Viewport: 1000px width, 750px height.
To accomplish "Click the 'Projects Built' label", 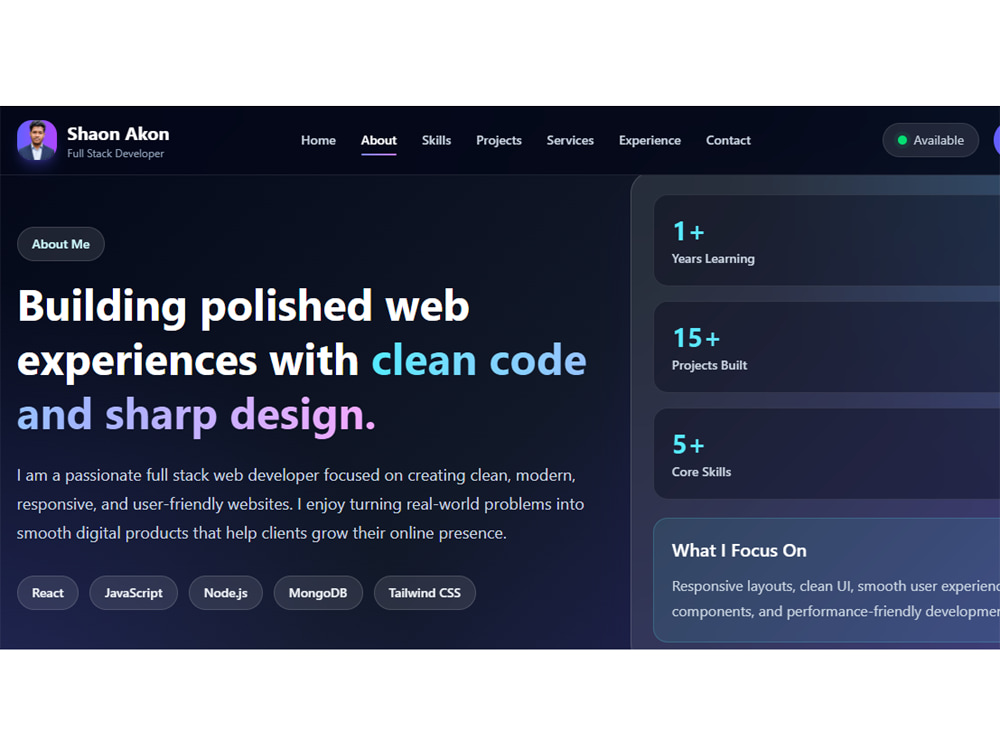I will (709, 365).
